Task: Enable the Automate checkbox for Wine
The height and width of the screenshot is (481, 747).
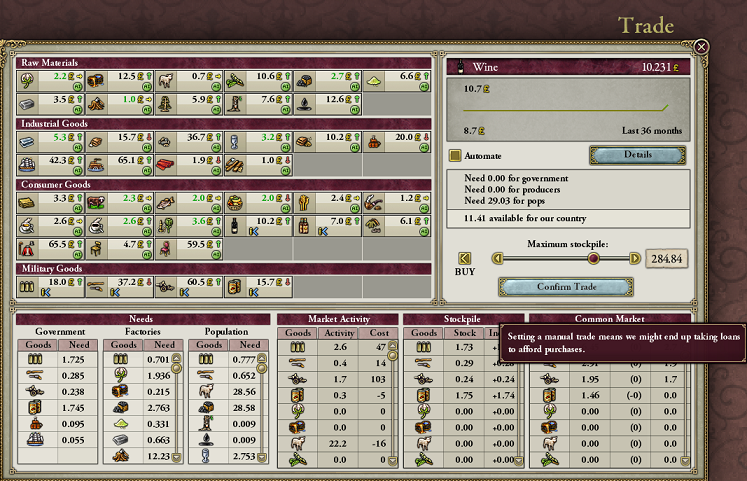Action: click(455, 156)
